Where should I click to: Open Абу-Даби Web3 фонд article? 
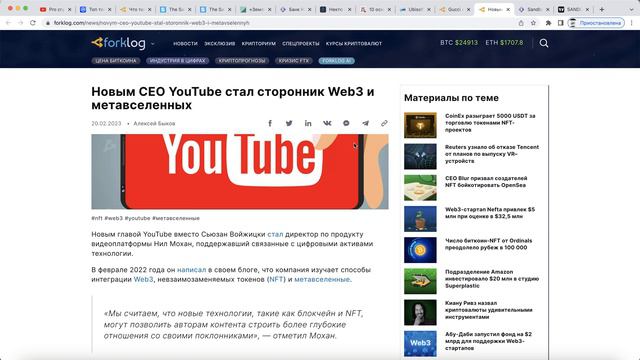(x=489, y=341)
